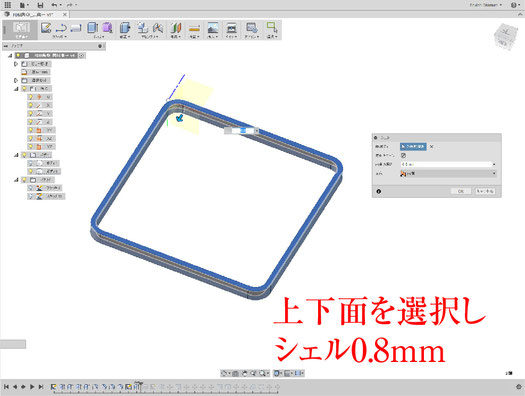Viewport: 525px width, 396px height.
Task: Open the Model workspace menu button
Action: pos(21,30)
